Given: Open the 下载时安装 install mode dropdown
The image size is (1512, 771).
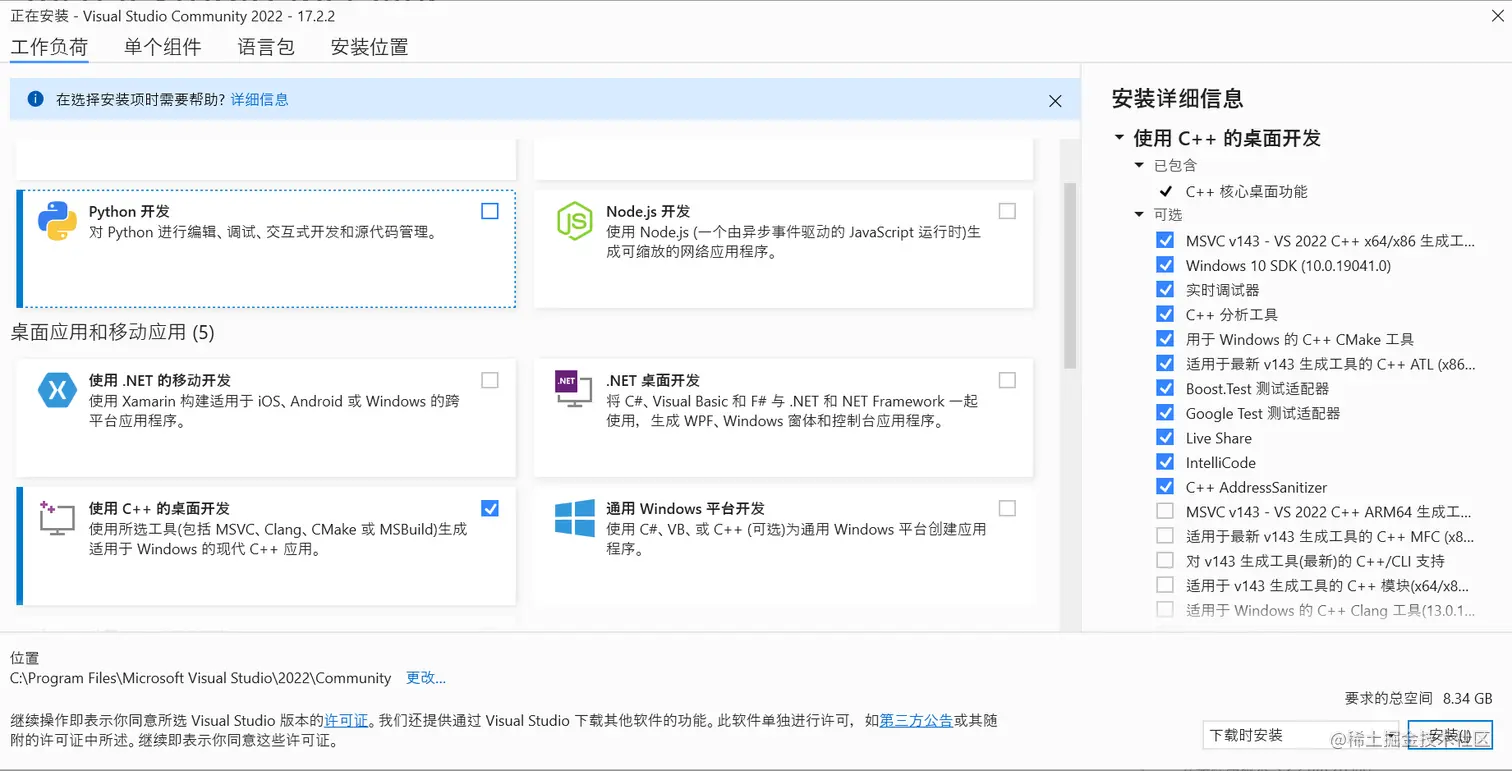Looking at the screenshot, I should 1300,735.
